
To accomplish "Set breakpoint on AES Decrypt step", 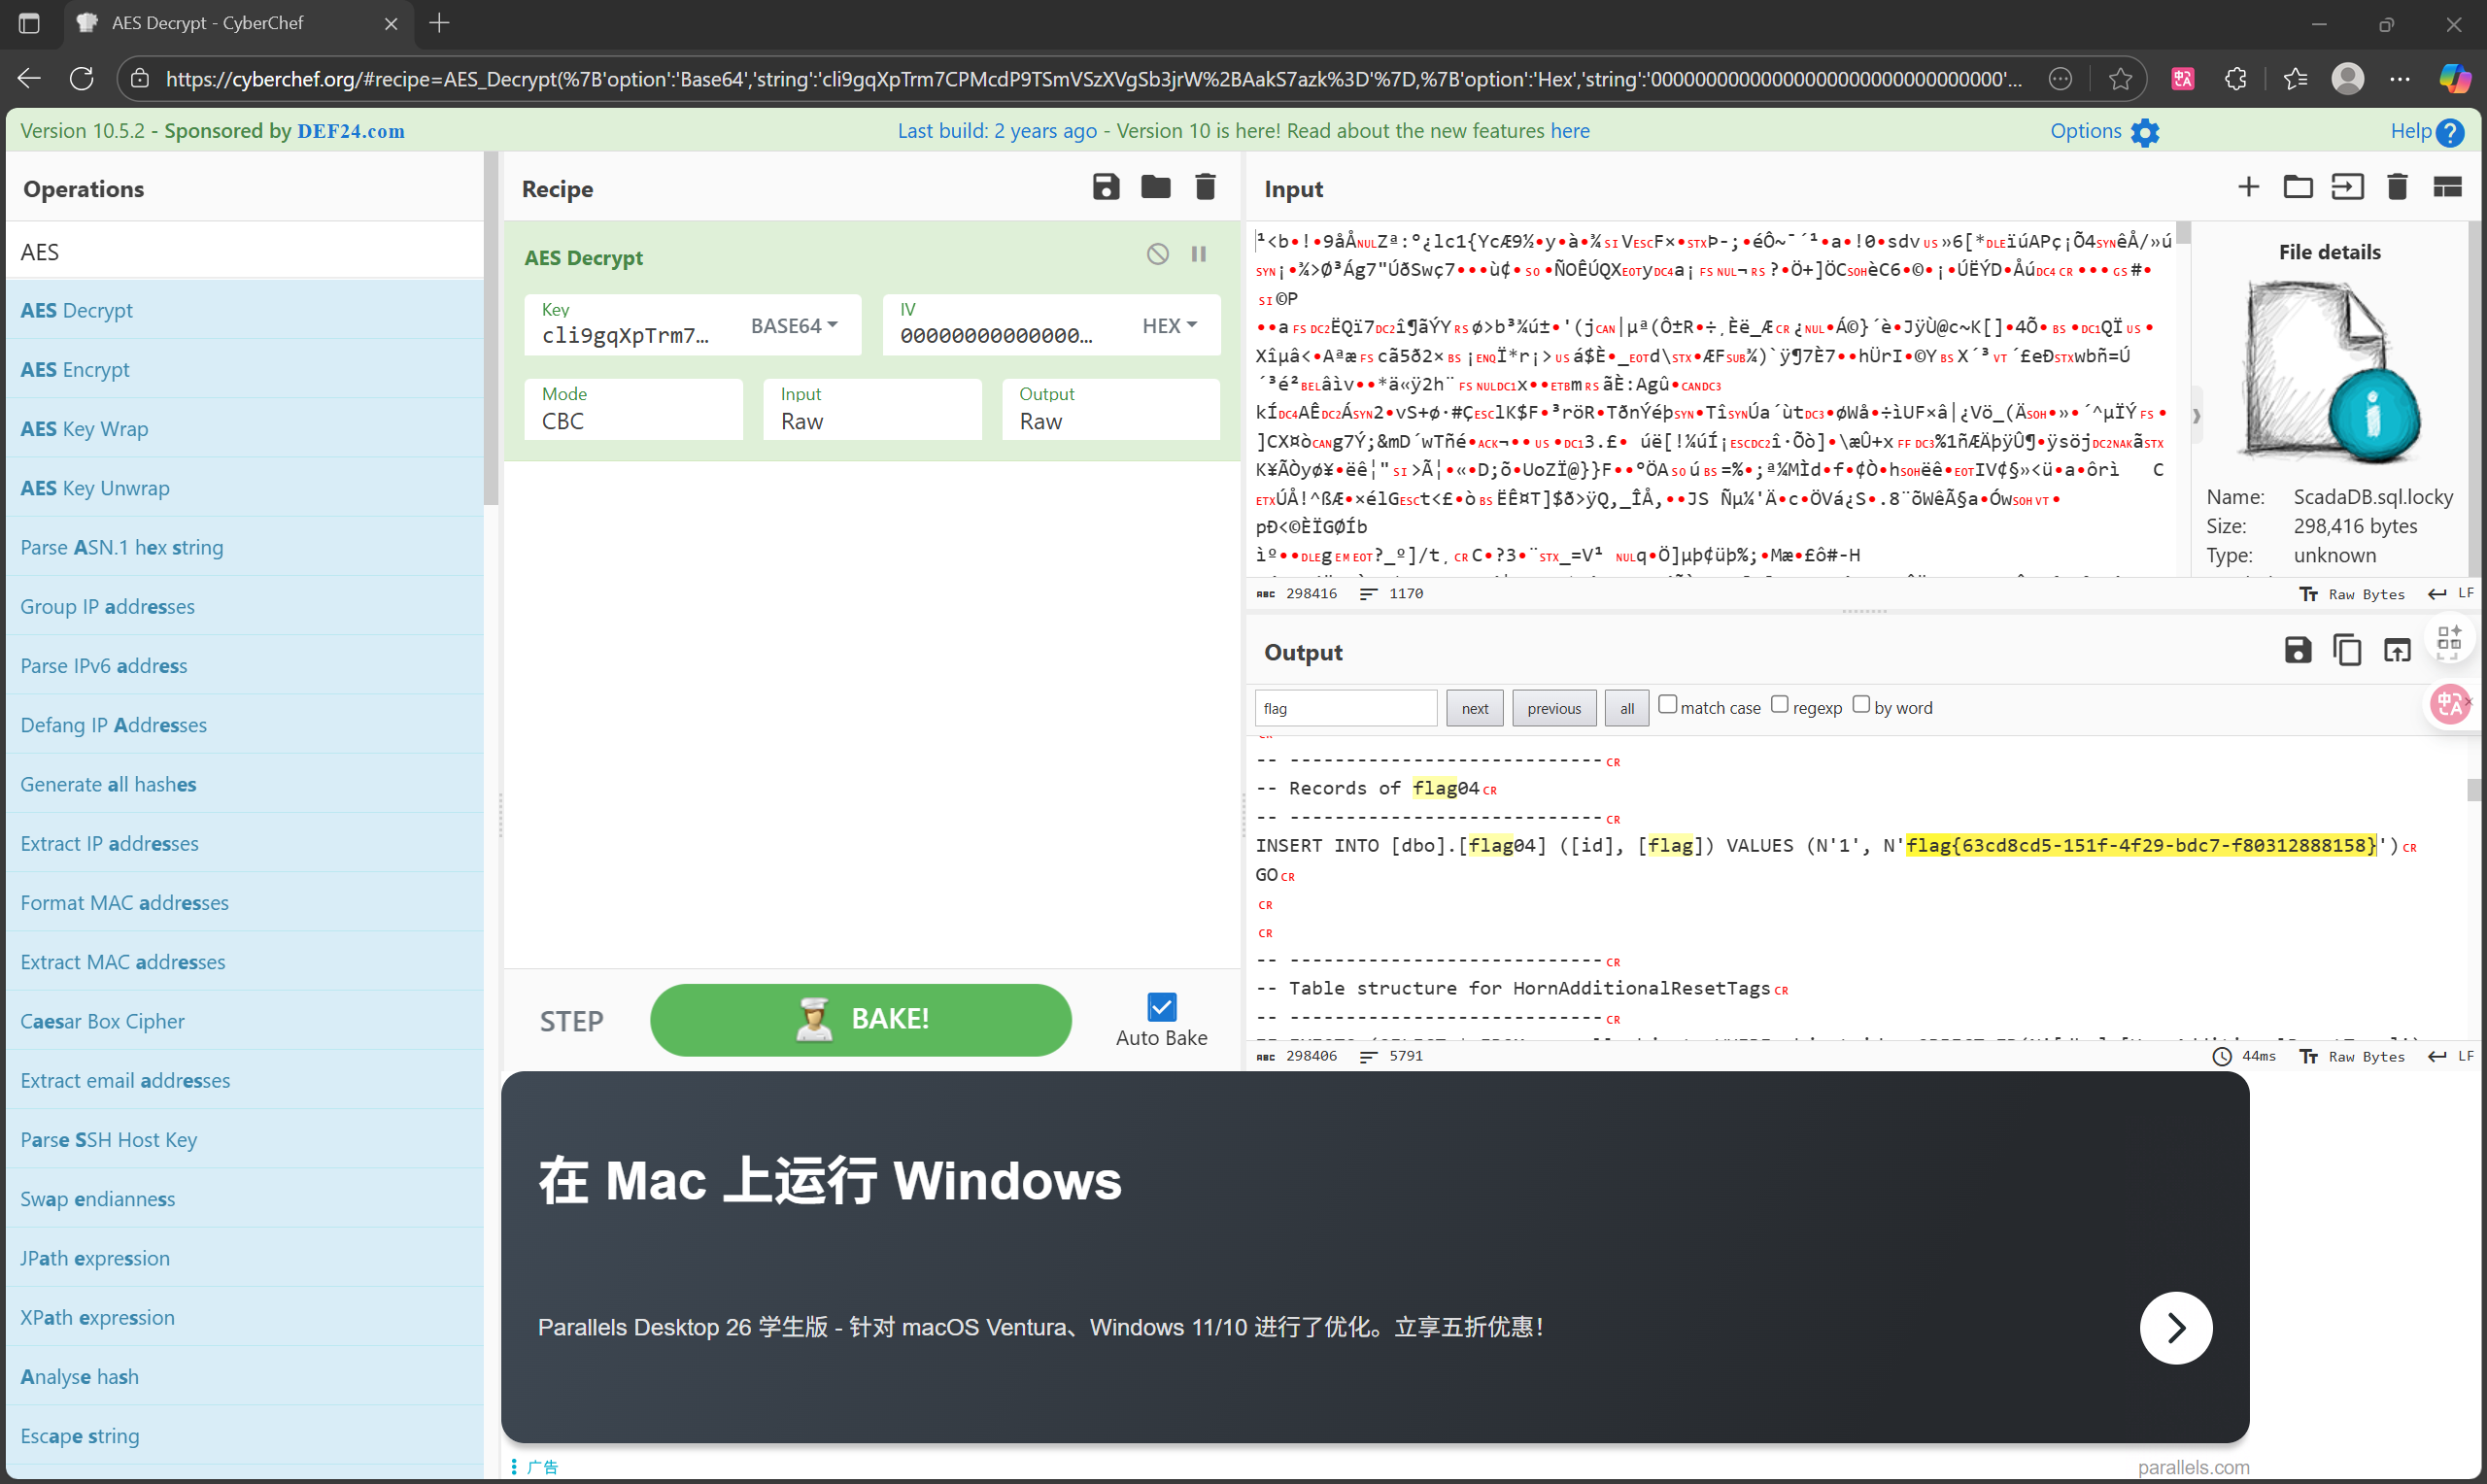I will [1198, 254].
